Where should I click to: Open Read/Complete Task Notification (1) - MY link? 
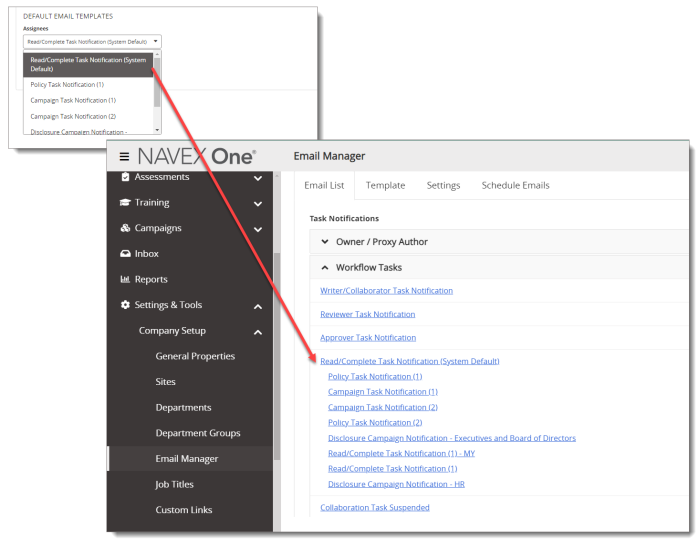(x=402, y=453)
